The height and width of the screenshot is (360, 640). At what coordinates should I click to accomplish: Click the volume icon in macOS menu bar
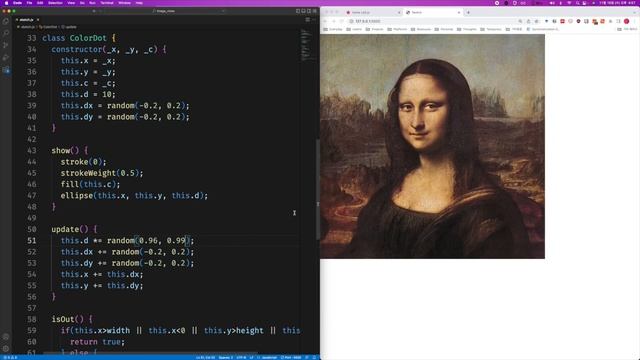coord(552,3)
